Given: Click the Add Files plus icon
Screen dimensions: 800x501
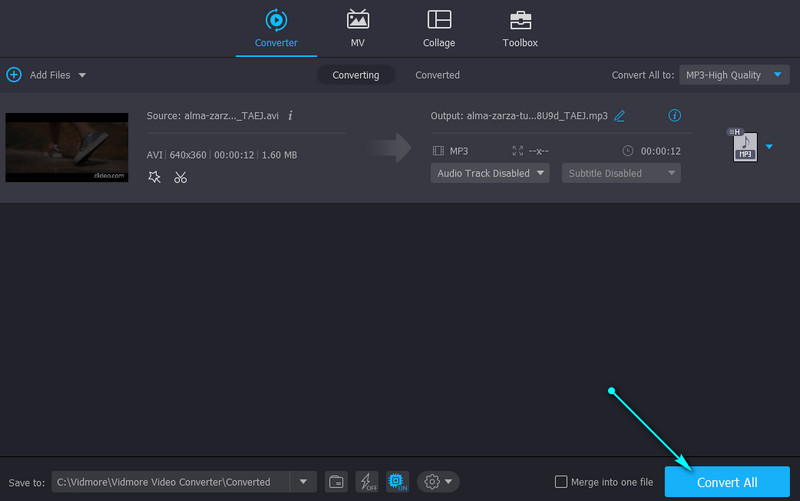Looking at the screenshot, I should pos(14,75).
